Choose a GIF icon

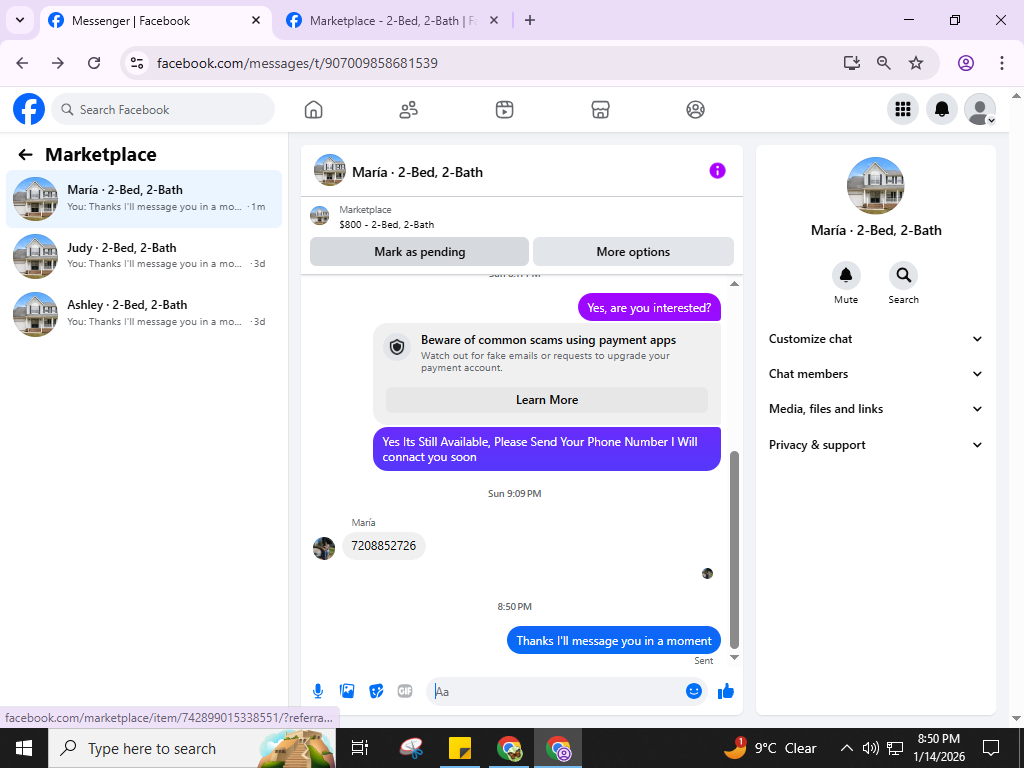(x=405, y=691)
